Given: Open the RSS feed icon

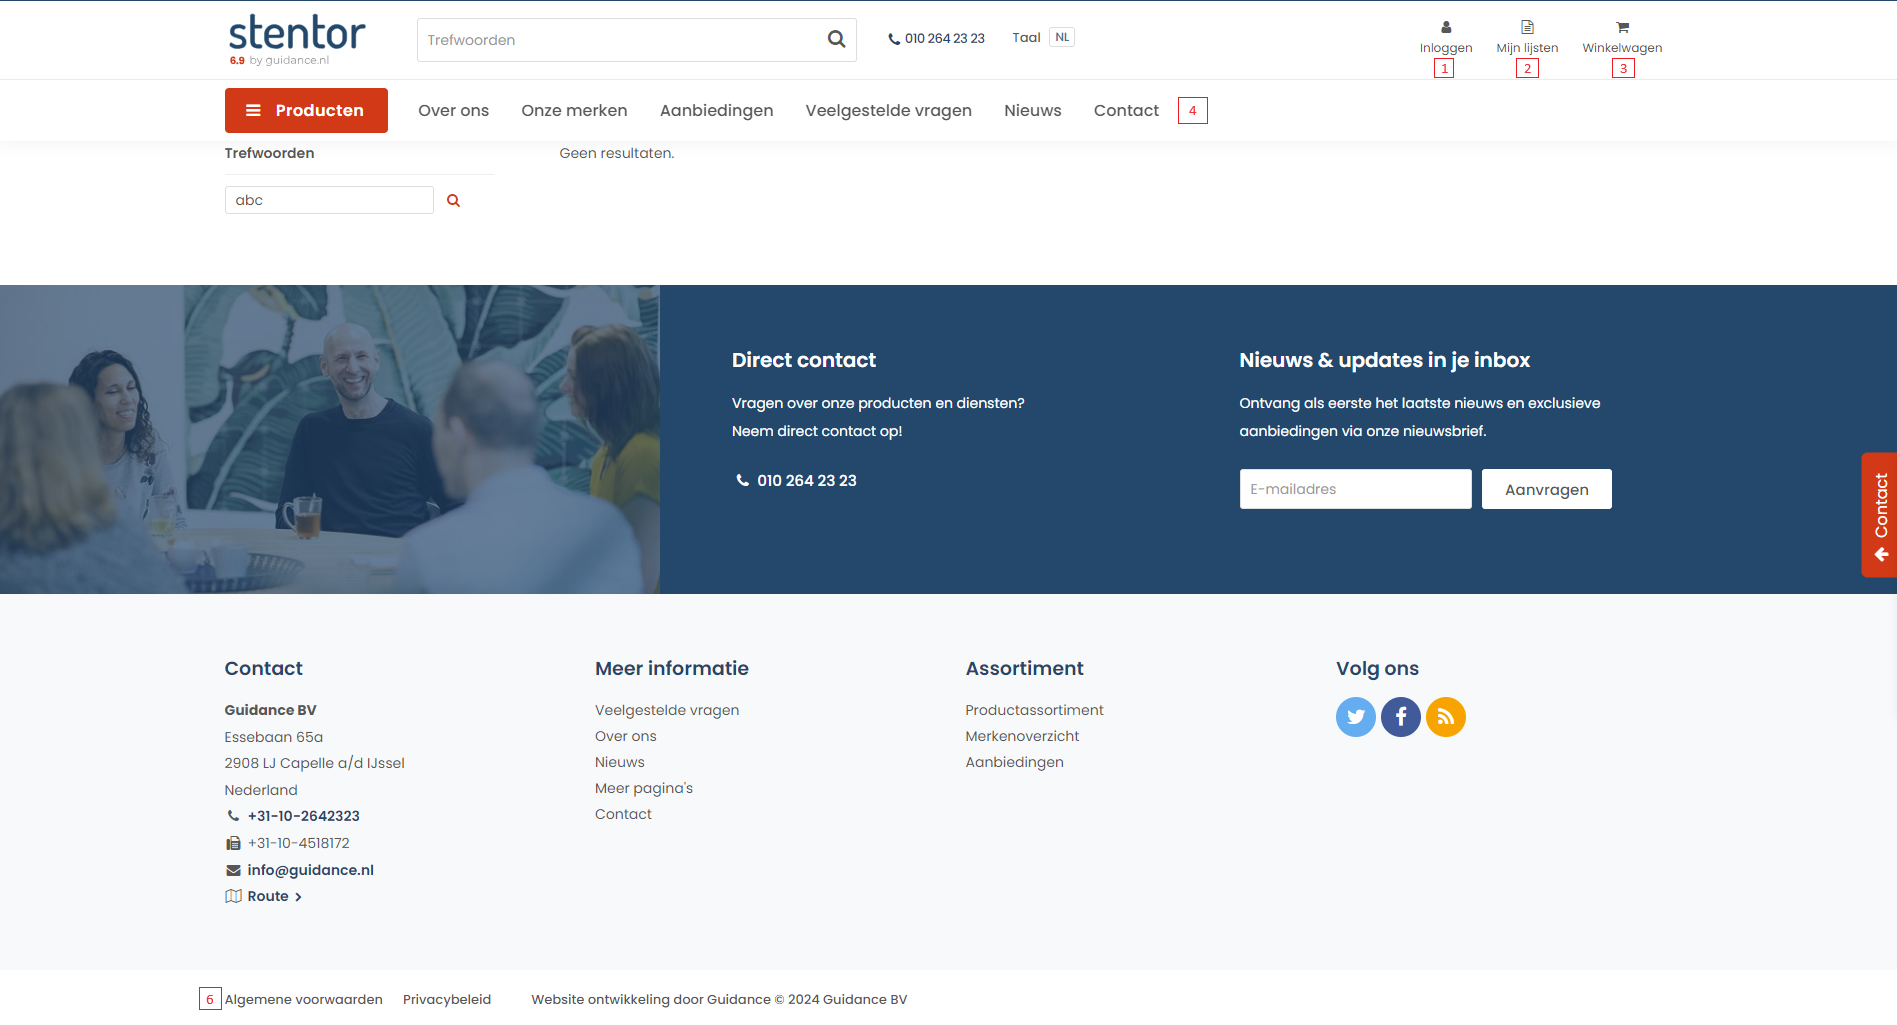Looking at the screenshot, I should click(1446, 717).
